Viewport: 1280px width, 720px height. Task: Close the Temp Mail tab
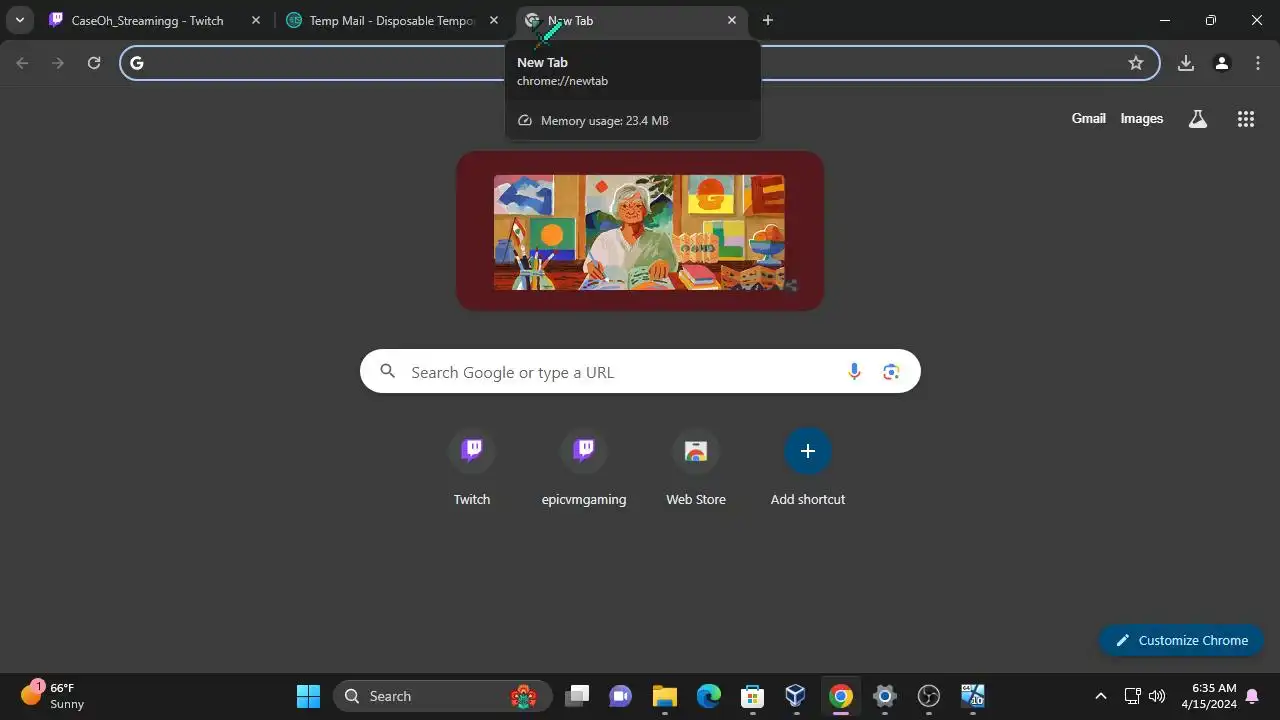pos(493,20)
